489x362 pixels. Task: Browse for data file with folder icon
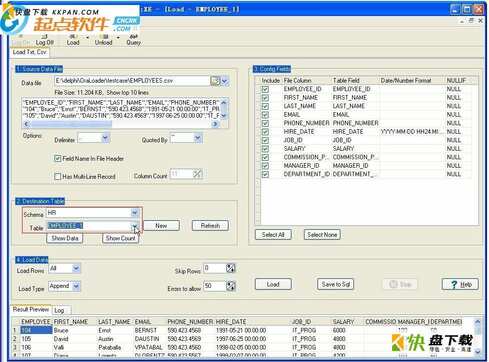tap(215, 81)
